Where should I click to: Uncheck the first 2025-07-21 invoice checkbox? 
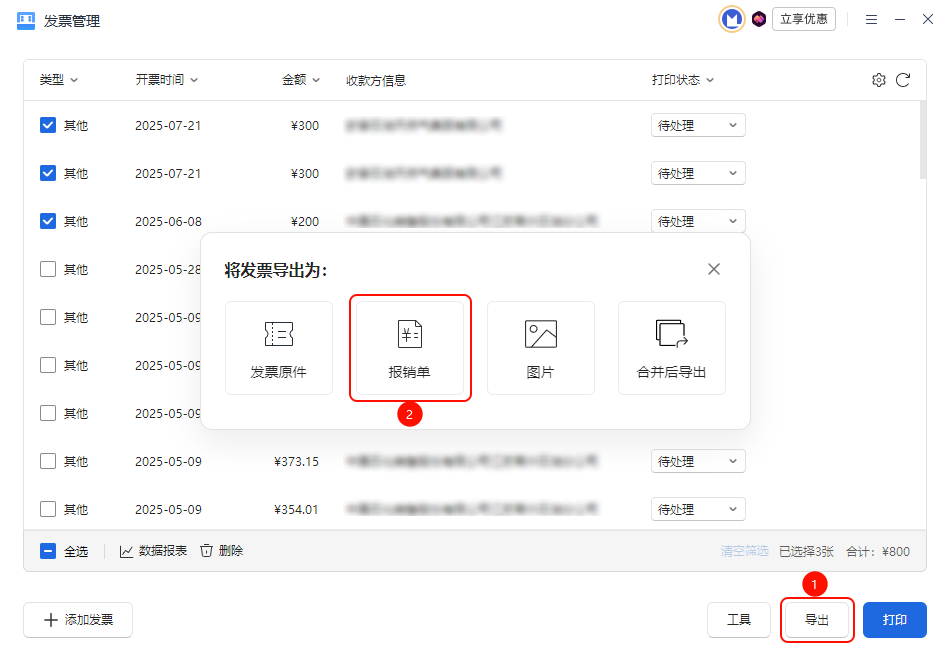[48, 125]
